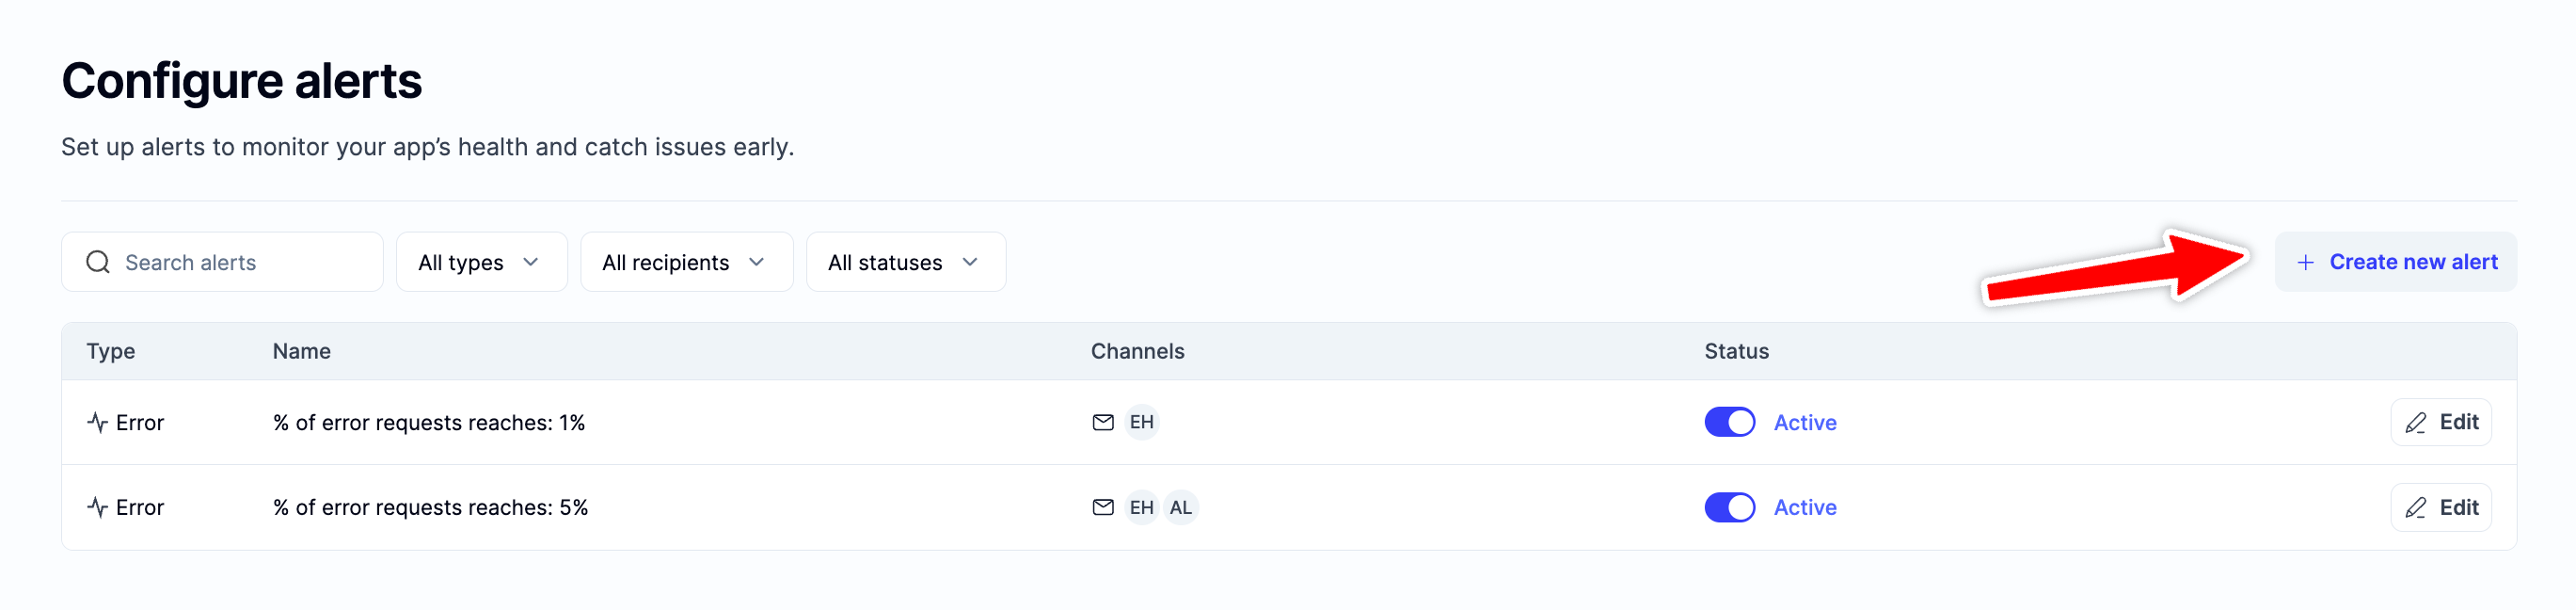Click the Name column header

pos(301,351)
